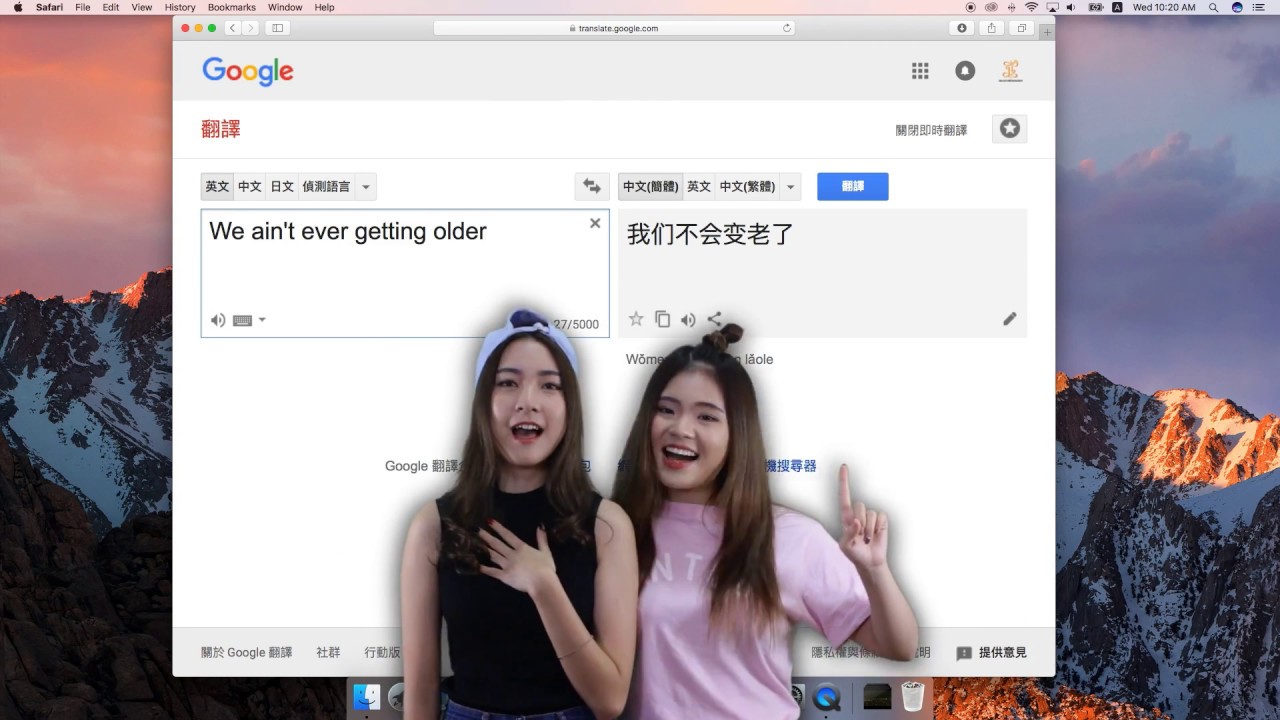Open the History menu
This screenshot has height=720, width=1280.
[180, 7]
